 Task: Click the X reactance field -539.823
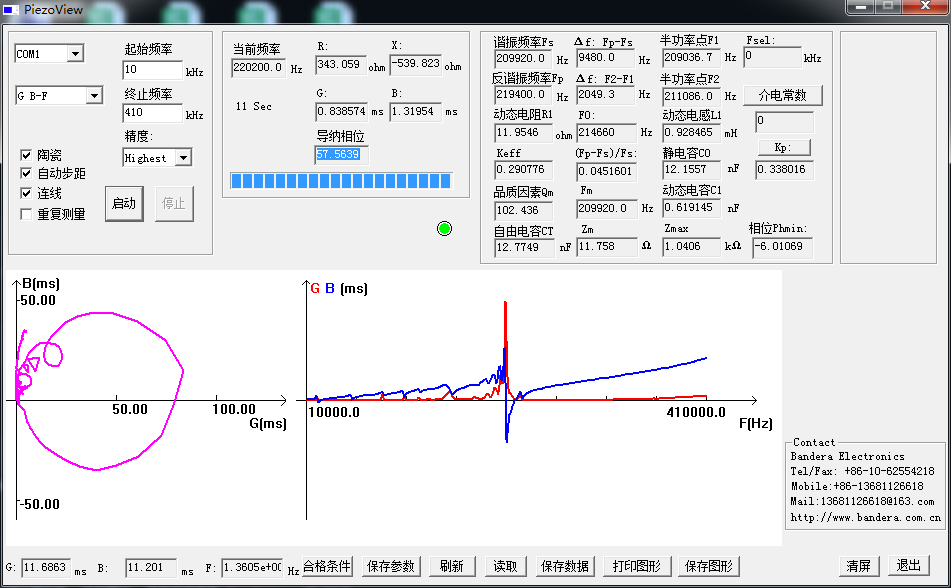415,64
